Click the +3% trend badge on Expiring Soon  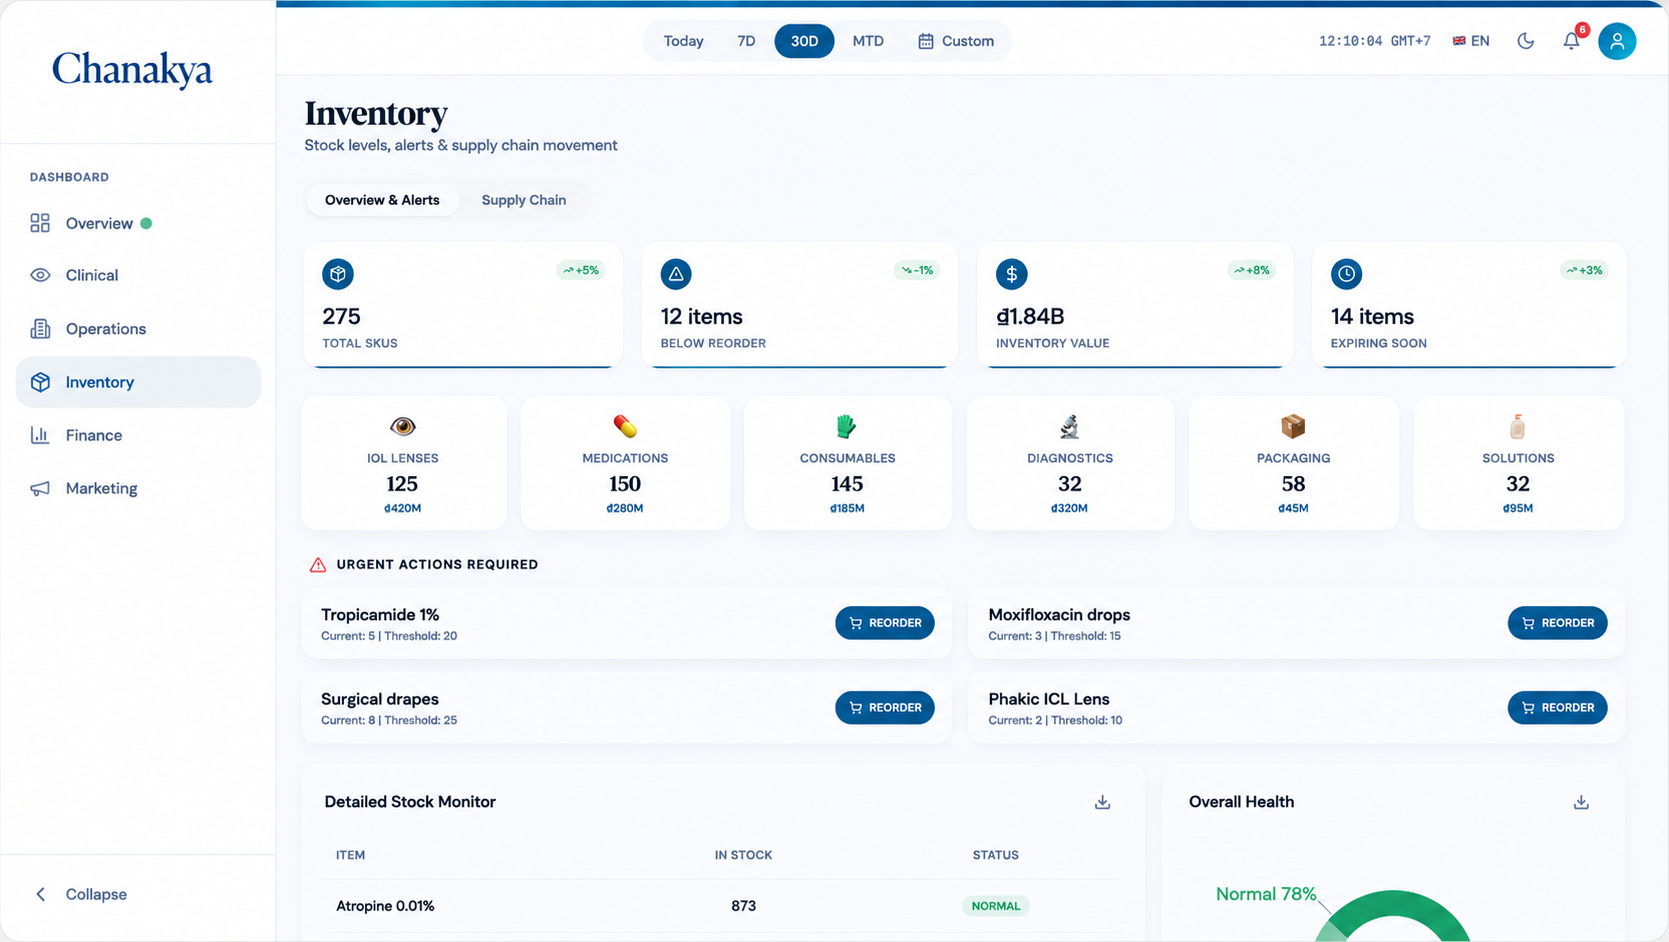(x=1584, y=270)
